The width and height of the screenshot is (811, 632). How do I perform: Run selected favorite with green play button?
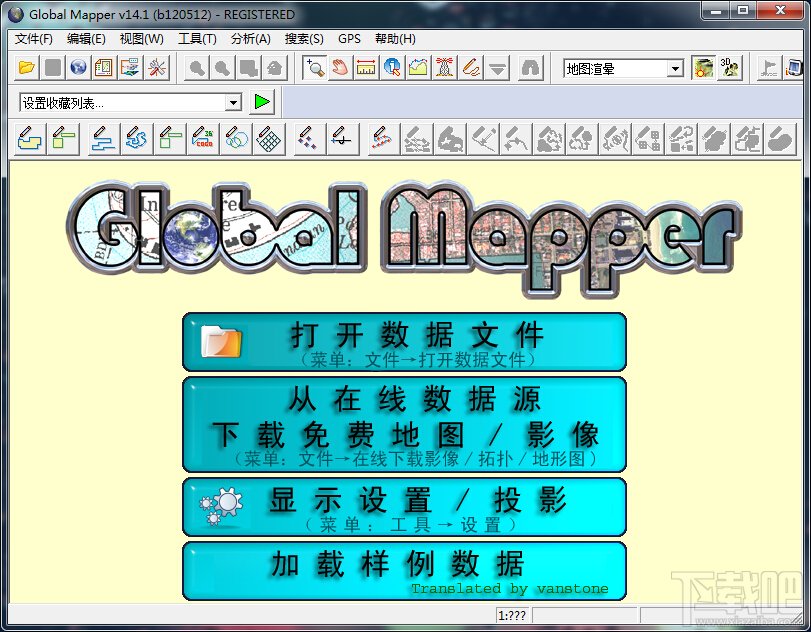click(262, 102)
